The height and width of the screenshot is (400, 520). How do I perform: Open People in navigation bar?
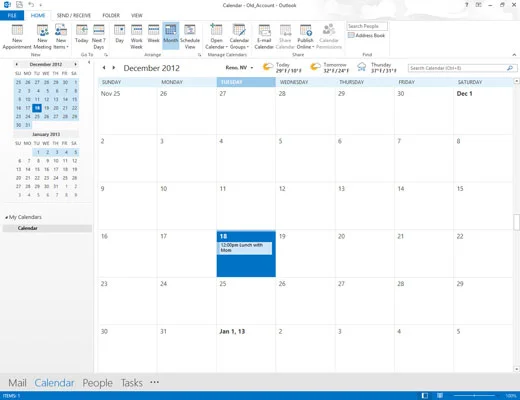click(97, 383)
